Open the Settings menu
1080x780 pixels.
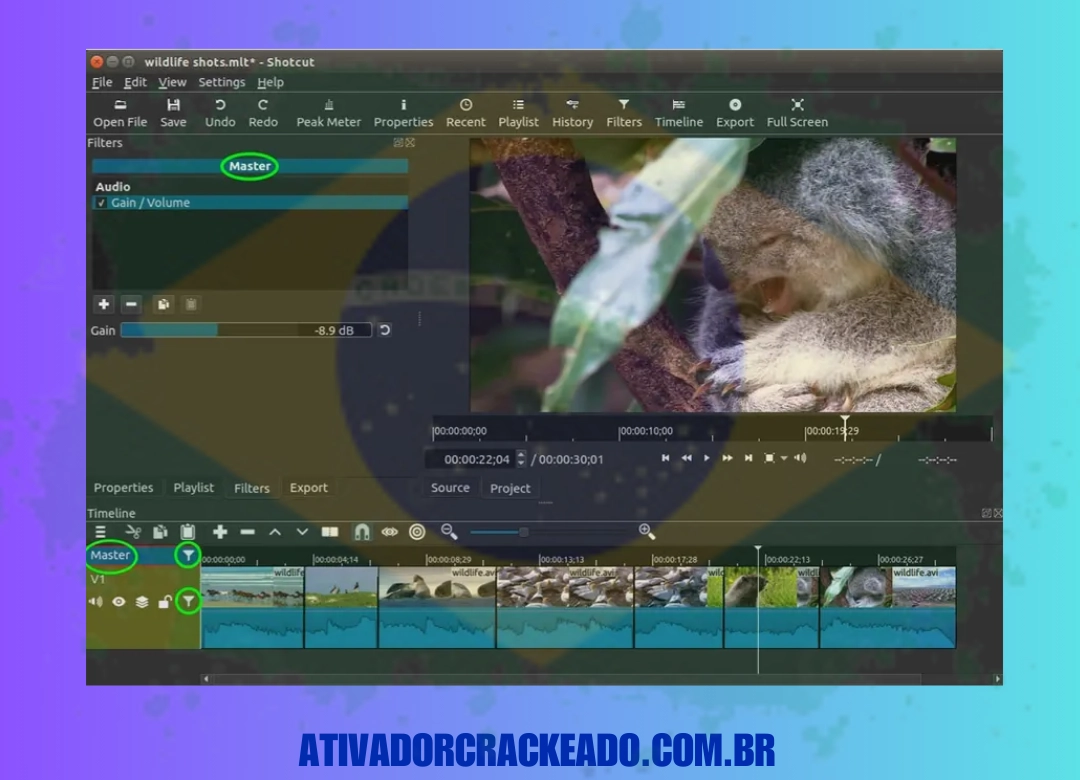222,82
